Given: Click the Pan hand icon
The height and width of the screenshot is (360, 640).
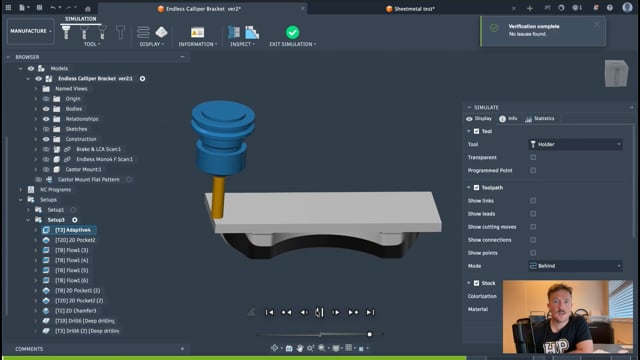Looking at the screenshot, I should [300, 348].
